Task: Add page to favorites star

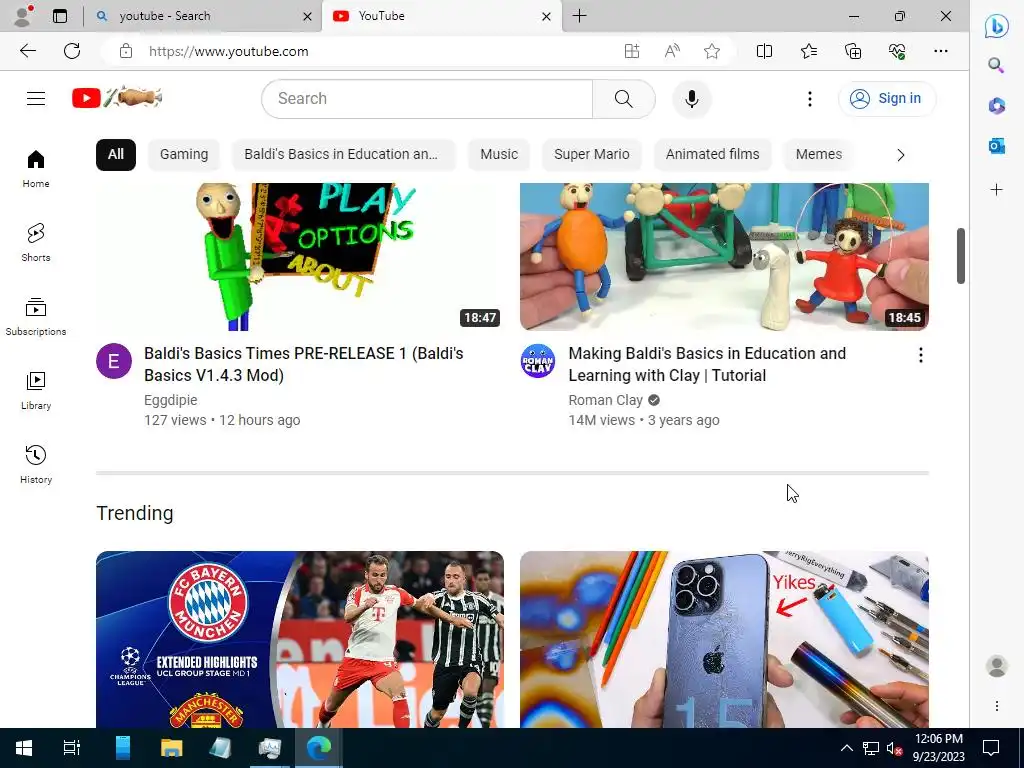Action: (x=712, y=51)
